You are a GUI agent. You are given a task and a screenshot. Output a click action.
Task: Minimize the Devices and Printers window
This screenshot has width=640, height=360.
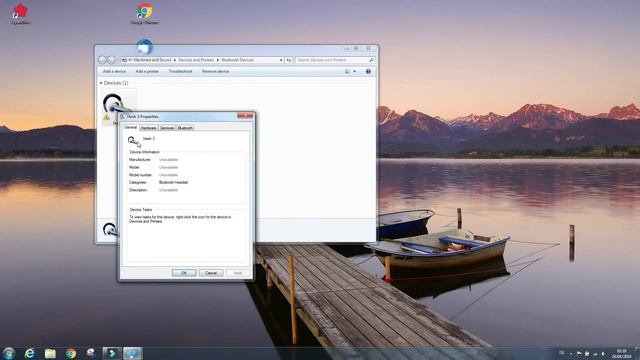point(347,48)
